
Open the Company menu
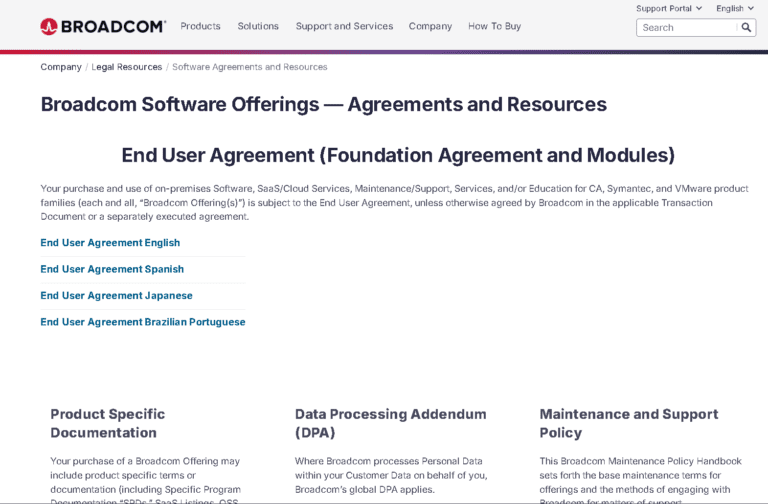click(x=431, y=26)
